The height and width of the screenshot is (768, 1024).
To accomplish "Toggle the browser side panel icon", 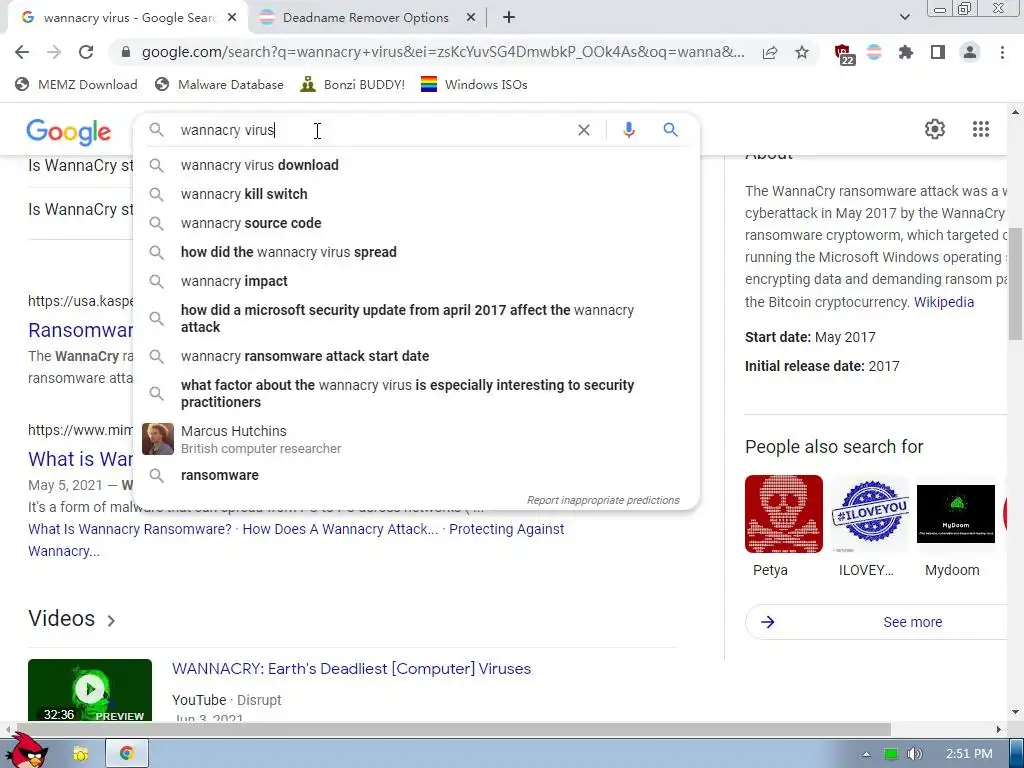I will click(x=938, y=52).
